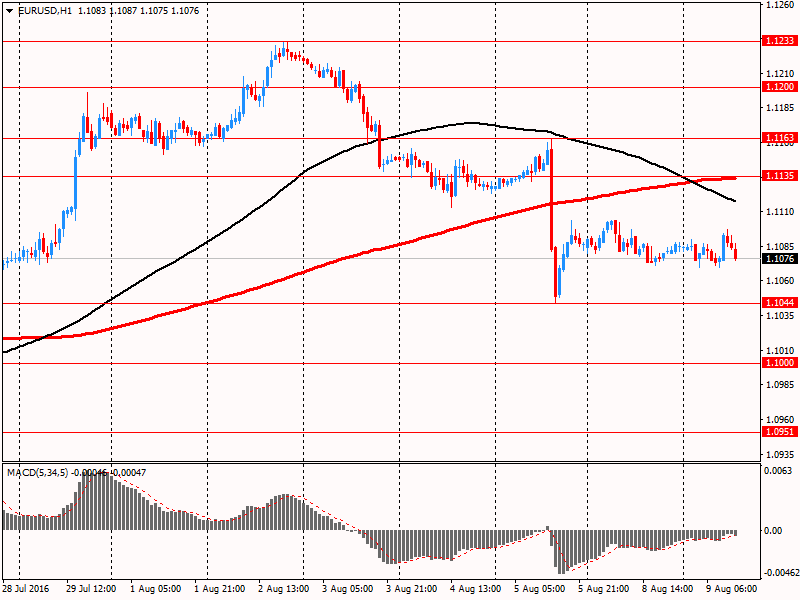Screen dimensions: 800x600
Task: Select the 1.1233 resistance level price label
Action: [780, 41]
